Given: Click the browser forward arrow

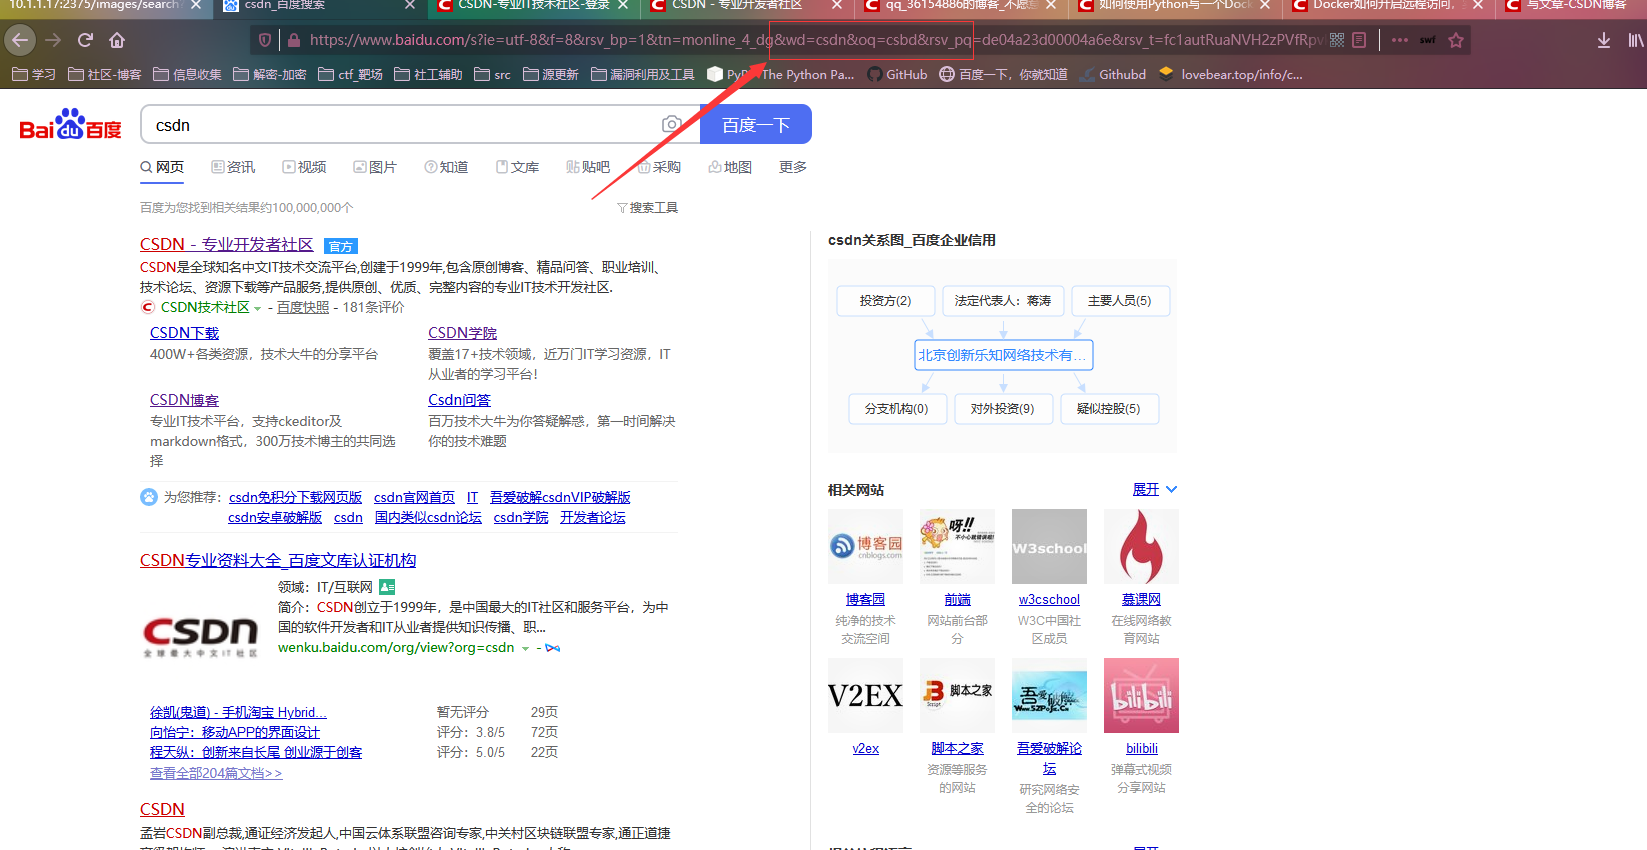Looking at the screenshot, I should click(54, 40).
